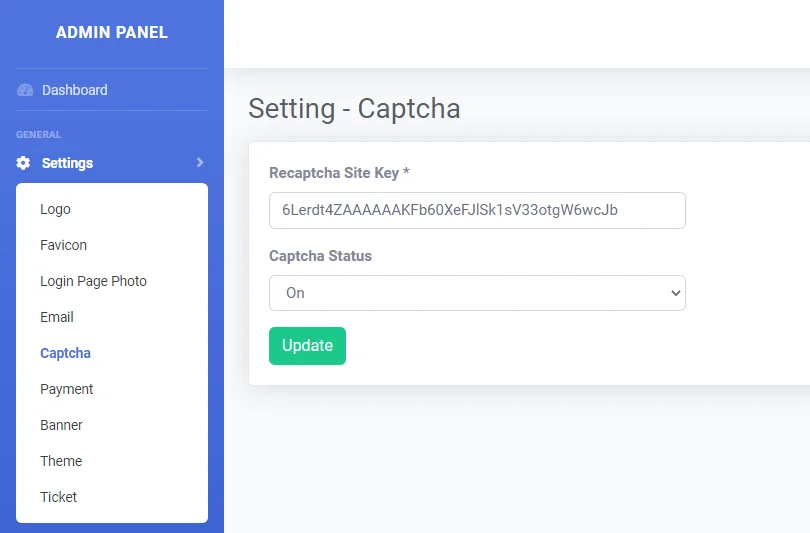Click the Recaptcha Site Key field

coord(477,210)
